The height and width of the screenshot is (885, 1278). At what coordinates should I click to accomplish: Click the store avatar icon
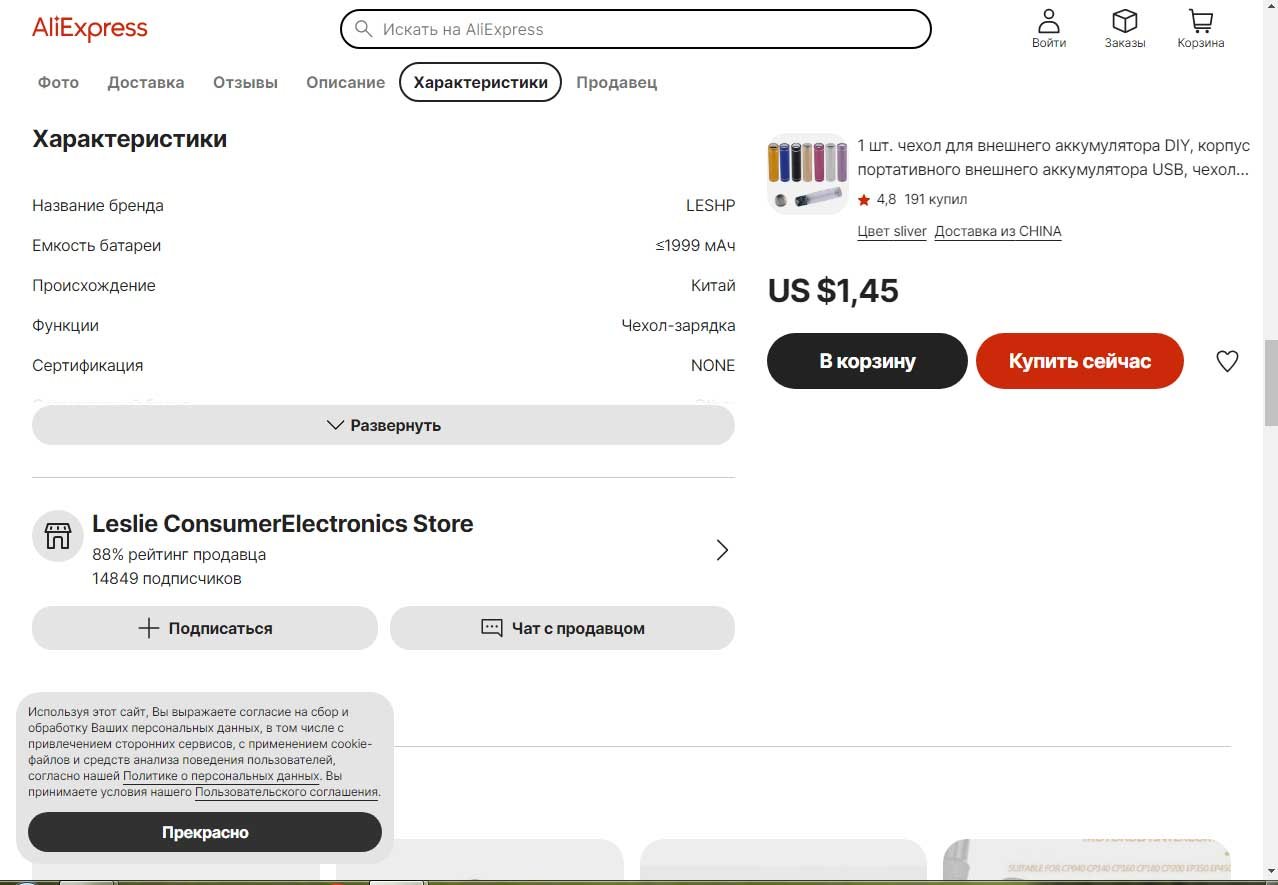pos(57,536)
